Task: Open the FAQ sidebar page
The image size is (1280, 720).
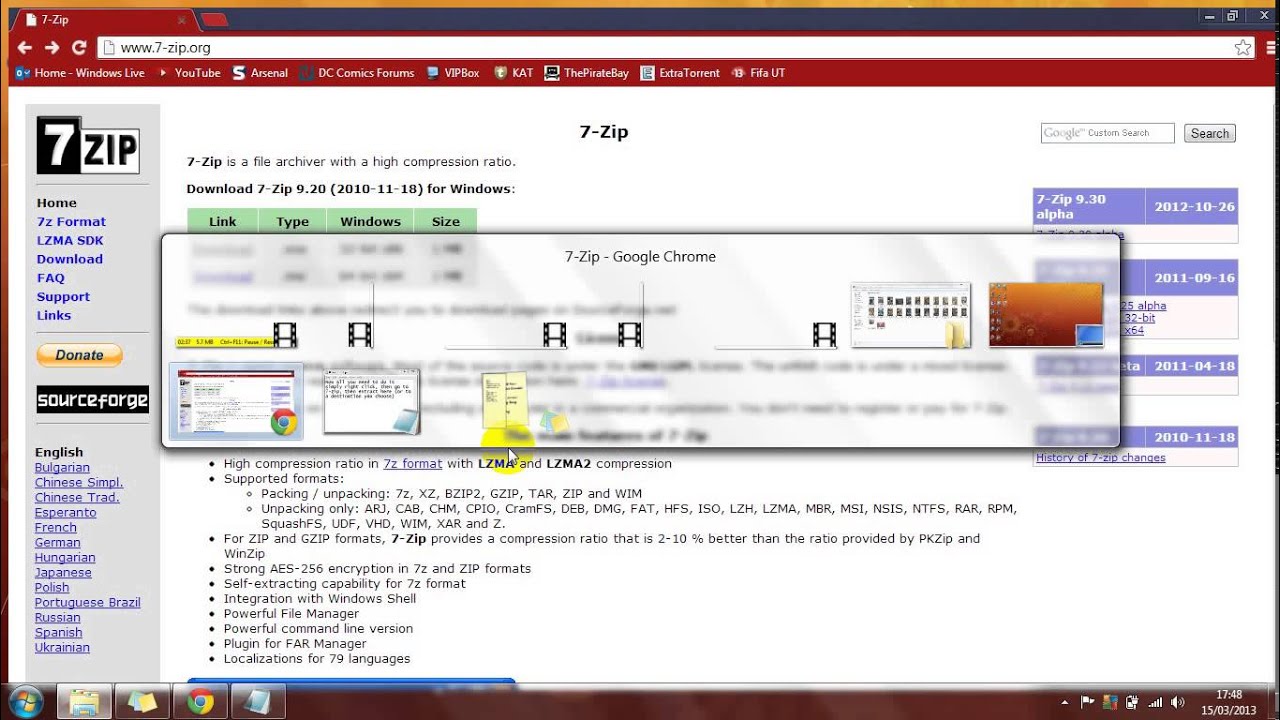Action: 51,278
